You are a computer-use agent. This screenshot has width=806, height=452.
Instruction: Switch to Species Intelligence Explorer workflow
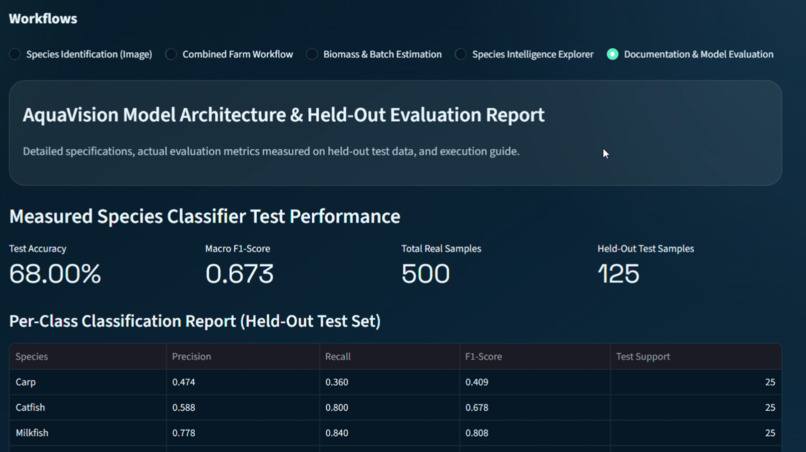point(461,54)
